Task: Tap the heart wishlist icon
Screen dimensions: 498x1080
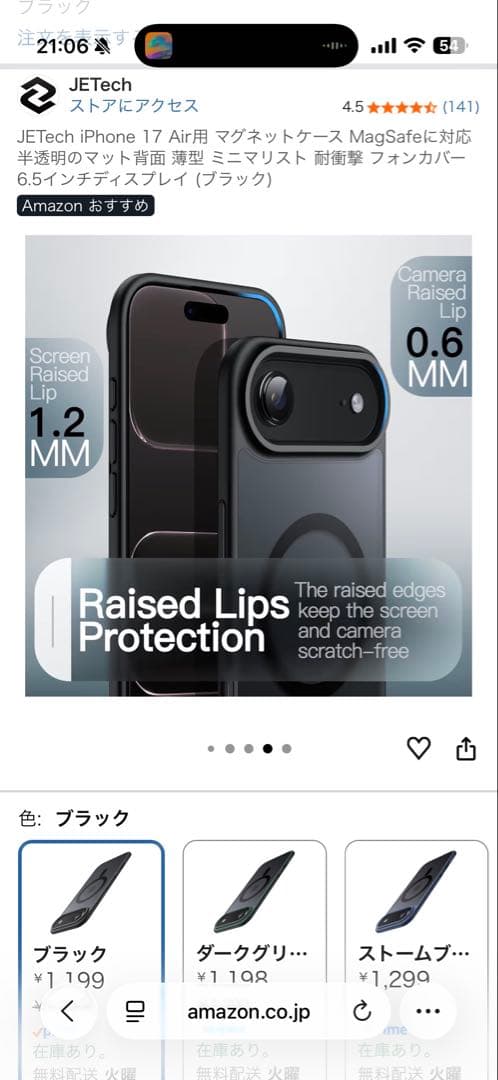Action: pyautogui.click(x=418, y=748)
